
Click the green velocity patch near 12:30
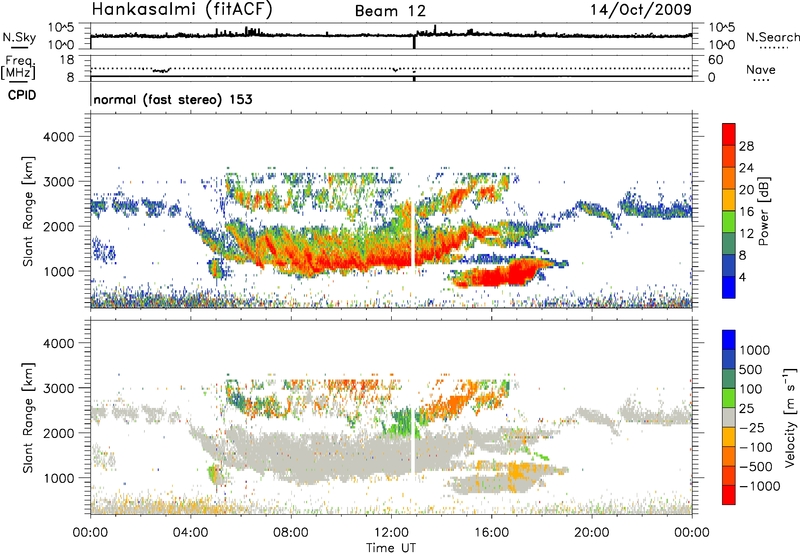tap(401, 422)
